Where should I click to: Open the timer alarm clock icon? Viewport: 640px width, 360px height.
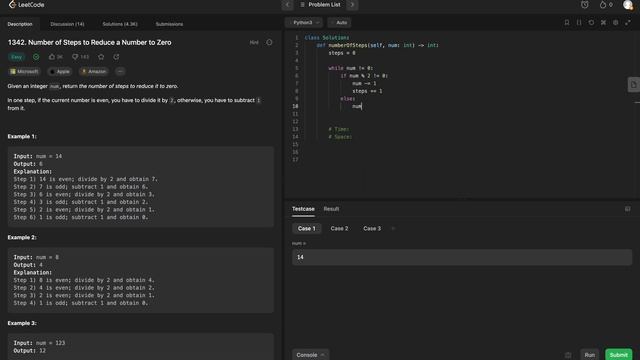tap(584, 5)
